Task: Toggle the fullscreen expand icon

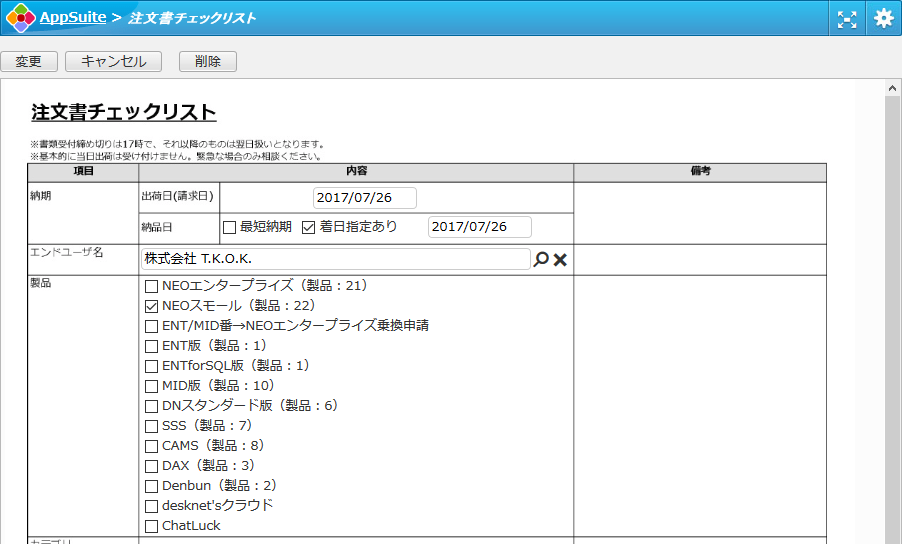Action: [847, 18]
